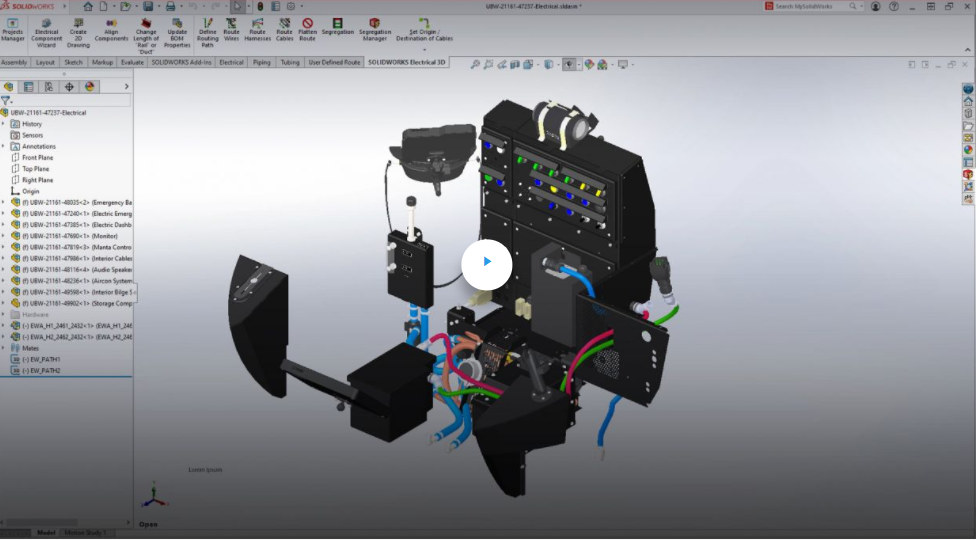Toggle the Hide/Show Items view button

[x=569, y=64]
